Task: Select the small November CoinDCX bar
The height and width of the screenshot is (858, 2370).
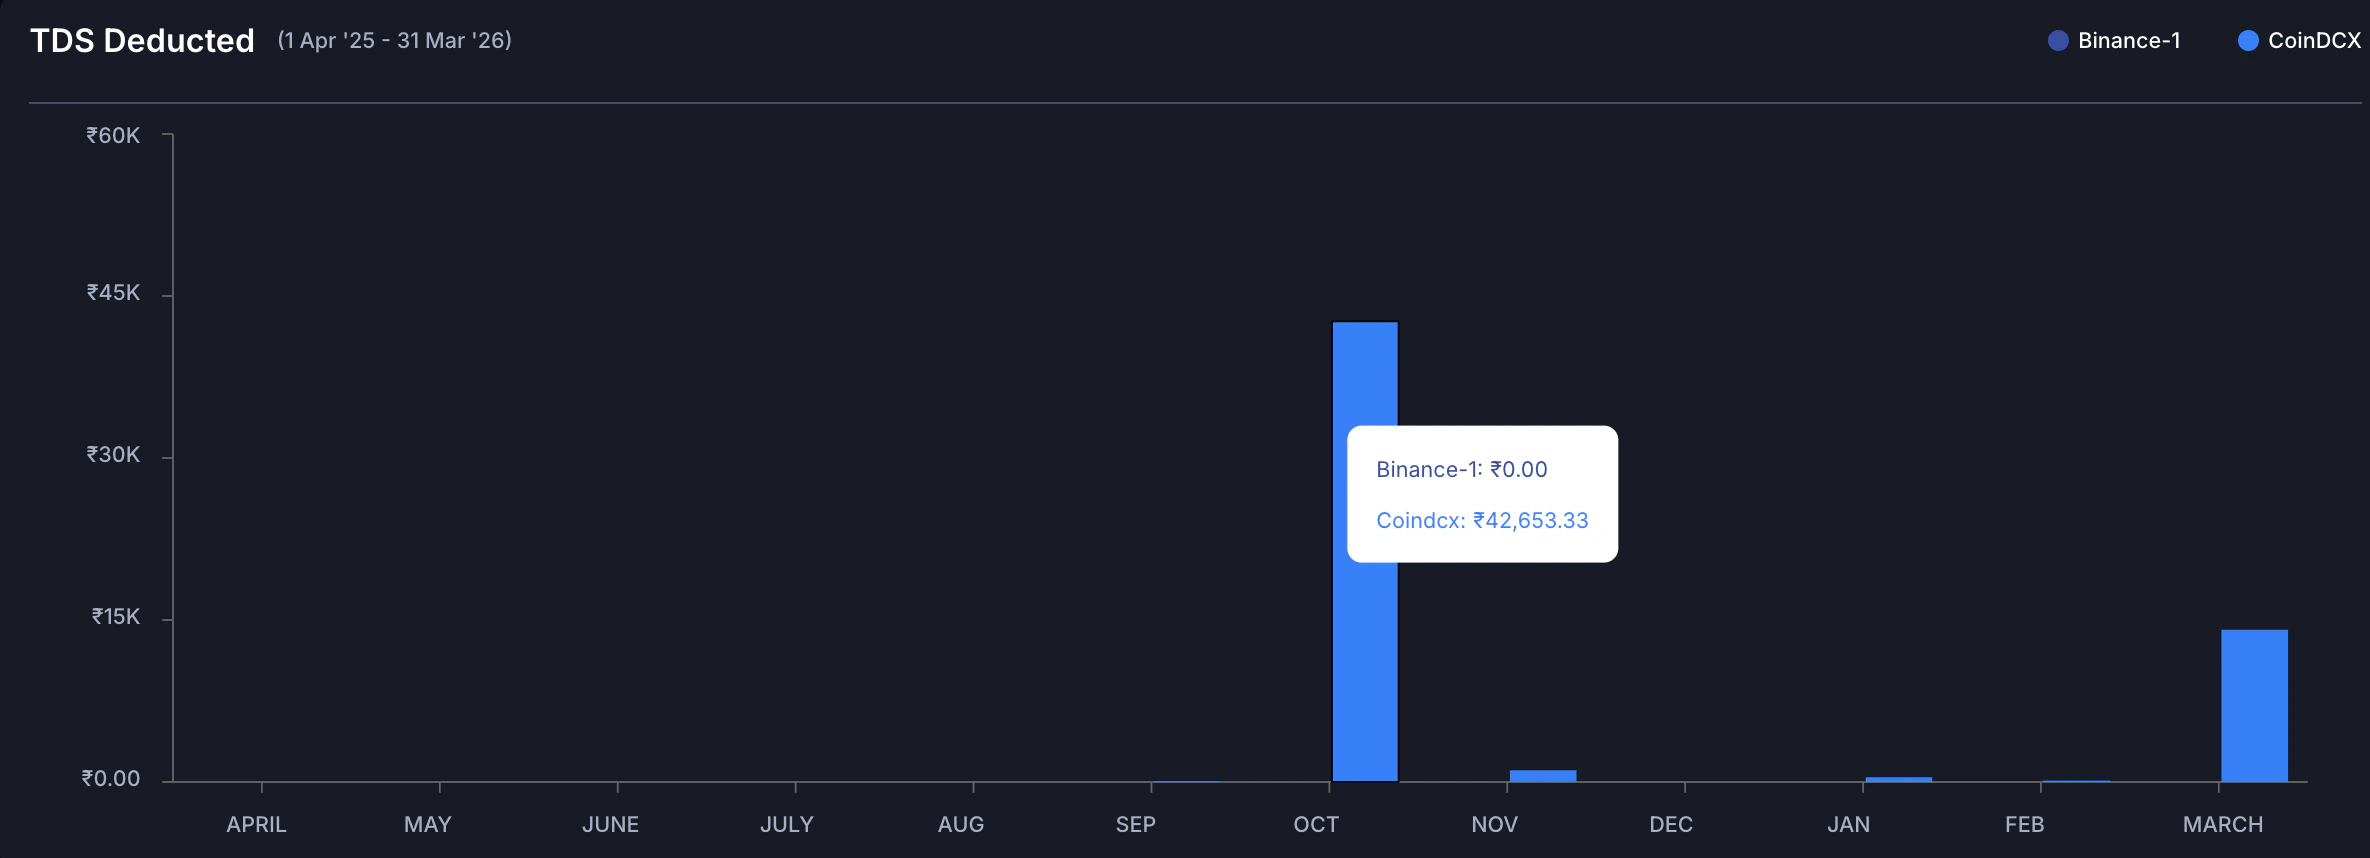Action: click(x=1543, y=775)
